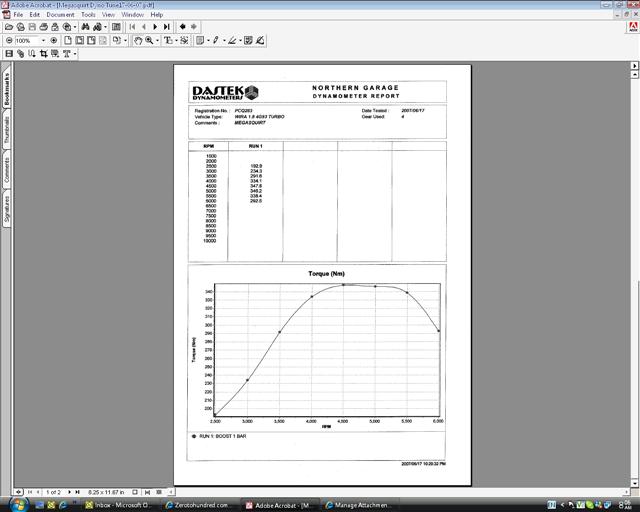Click the binoculars Find icon
Screen dimensions: 640x512
[x=86, y=27]
